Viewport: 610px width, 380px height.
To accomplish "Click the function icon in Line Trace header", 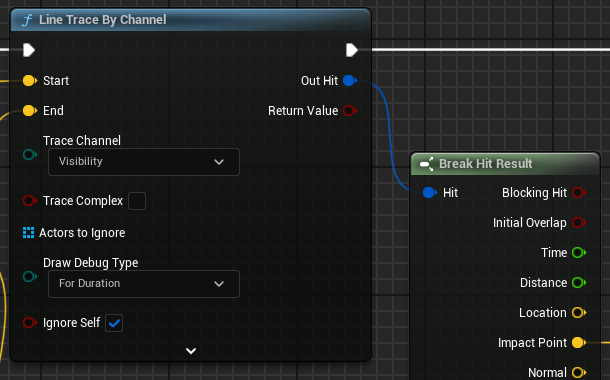I will pos(27,20).
